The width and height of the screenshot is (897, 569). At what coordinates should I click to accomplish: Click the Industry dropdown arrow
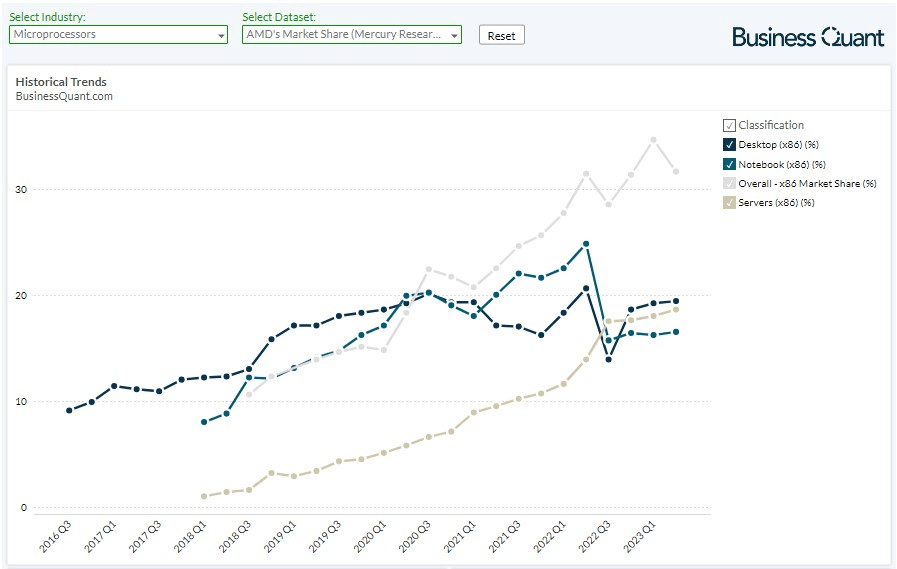click(221, 36)
